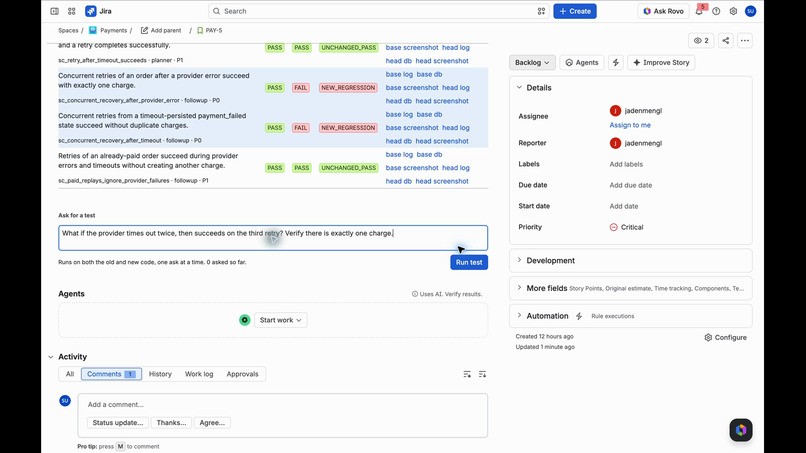Switch to the All activity tab
The height and width of the screenshot is (453, 806).
pos(70,374)
